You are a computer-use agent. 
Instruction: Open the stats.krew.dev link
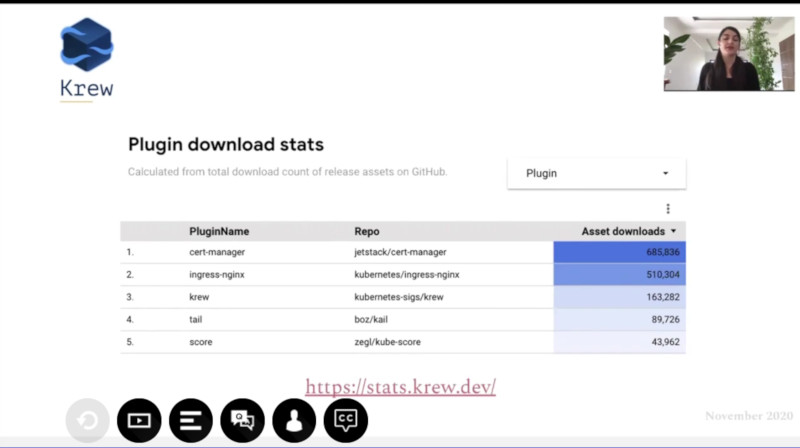click(401, 387)
